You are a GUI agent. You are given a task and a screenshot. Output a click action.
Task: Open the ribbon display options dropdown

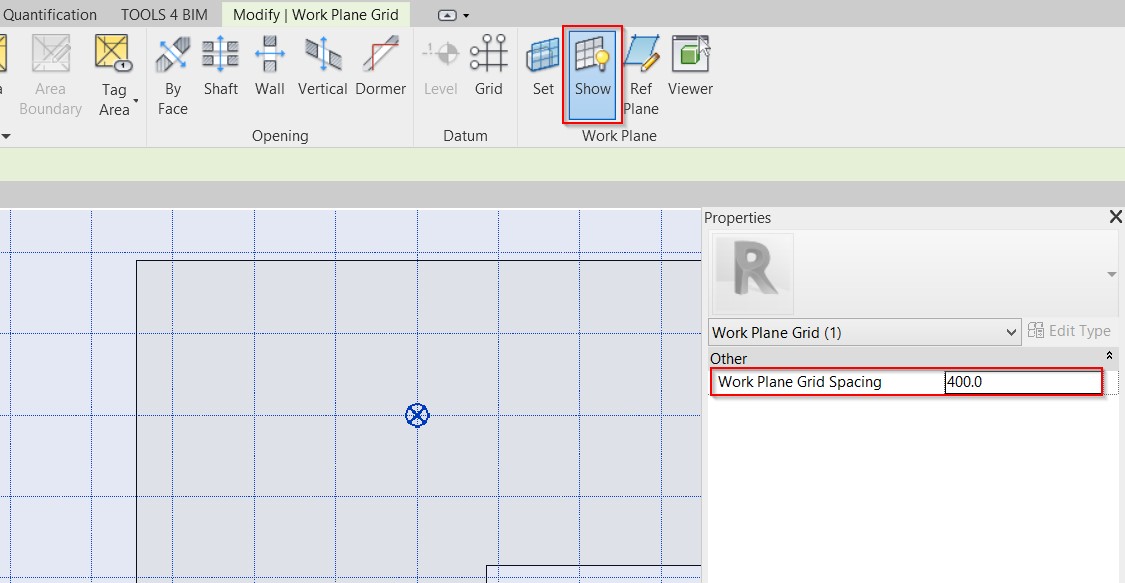pos(454,15)
